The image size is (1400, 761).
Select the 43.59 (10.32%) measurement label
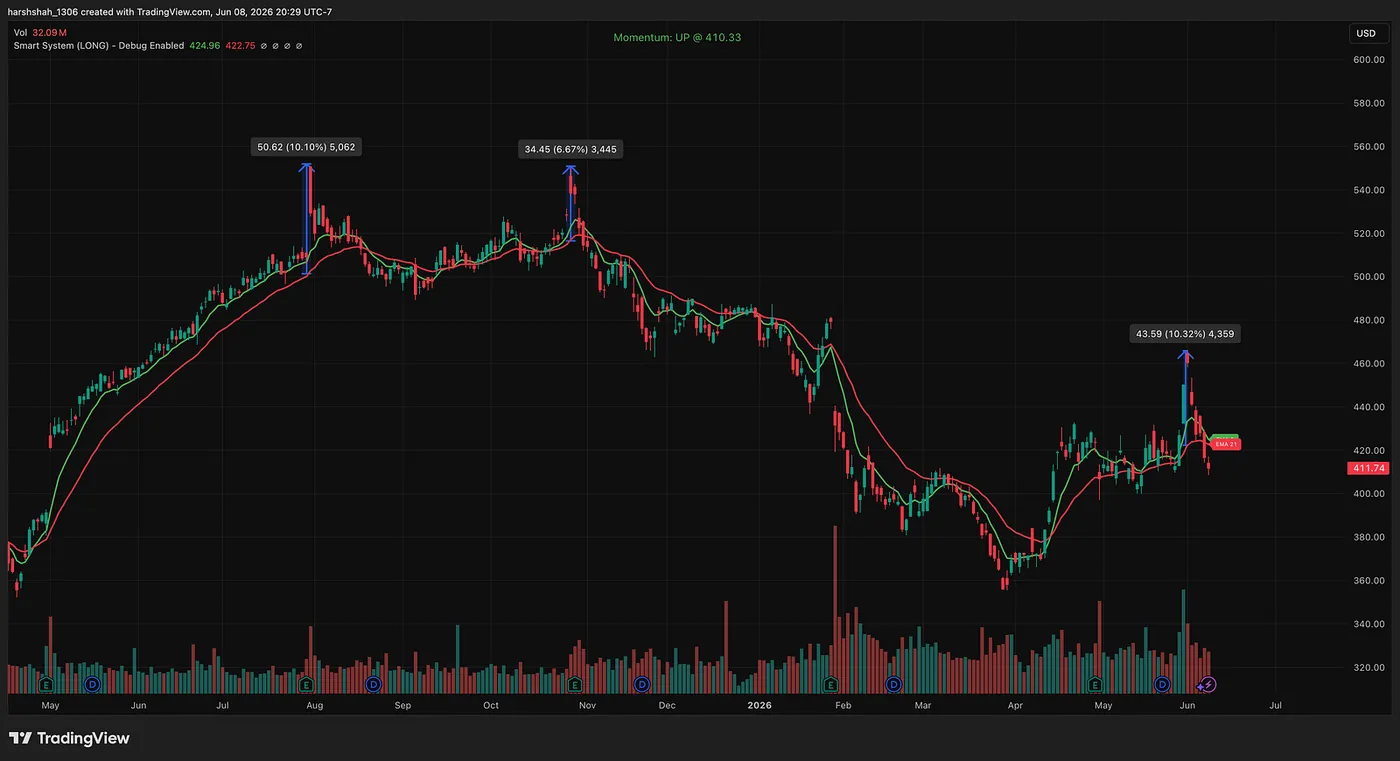coord(1185,334)
